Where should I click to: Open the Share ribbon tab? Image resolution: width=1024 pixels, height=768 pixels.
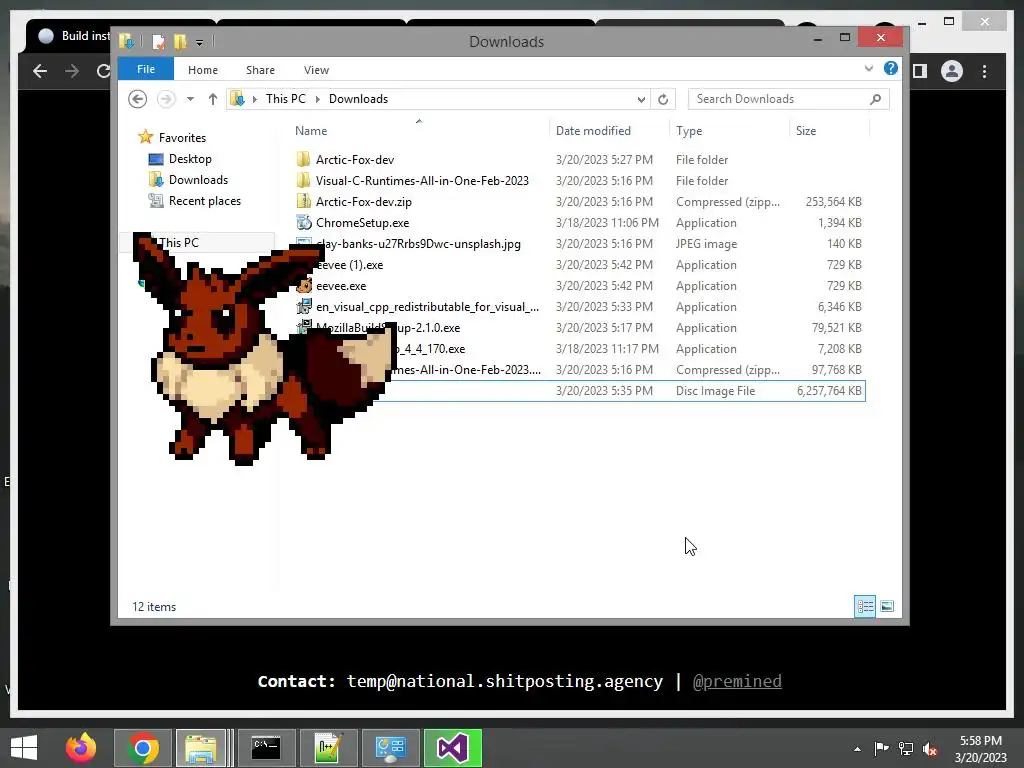point(260,70)
